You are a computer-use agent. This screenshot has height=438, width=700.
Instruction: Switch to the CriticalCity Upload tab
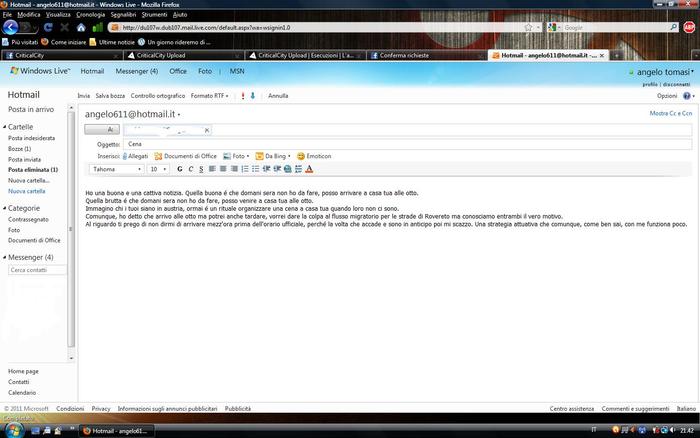pos(183,55)
